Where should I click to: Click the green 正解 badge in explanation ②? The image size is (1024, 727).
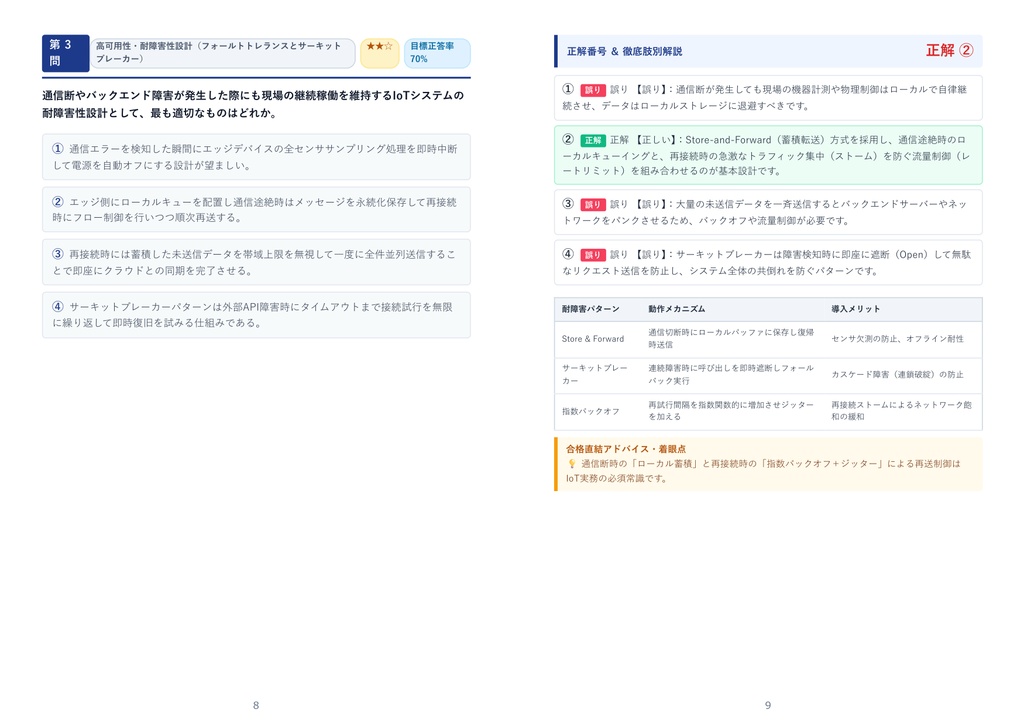(593, 140)
